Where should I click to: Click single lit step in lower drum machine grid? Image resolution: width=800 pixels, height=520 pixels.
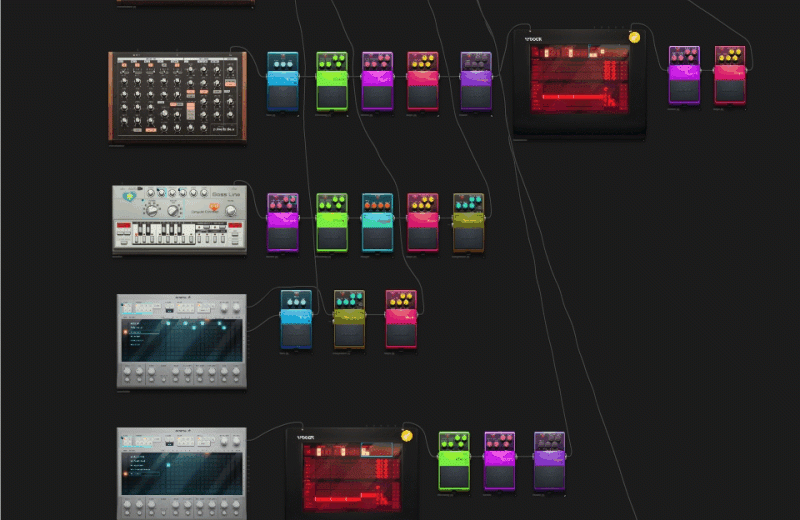click(168, 465)
